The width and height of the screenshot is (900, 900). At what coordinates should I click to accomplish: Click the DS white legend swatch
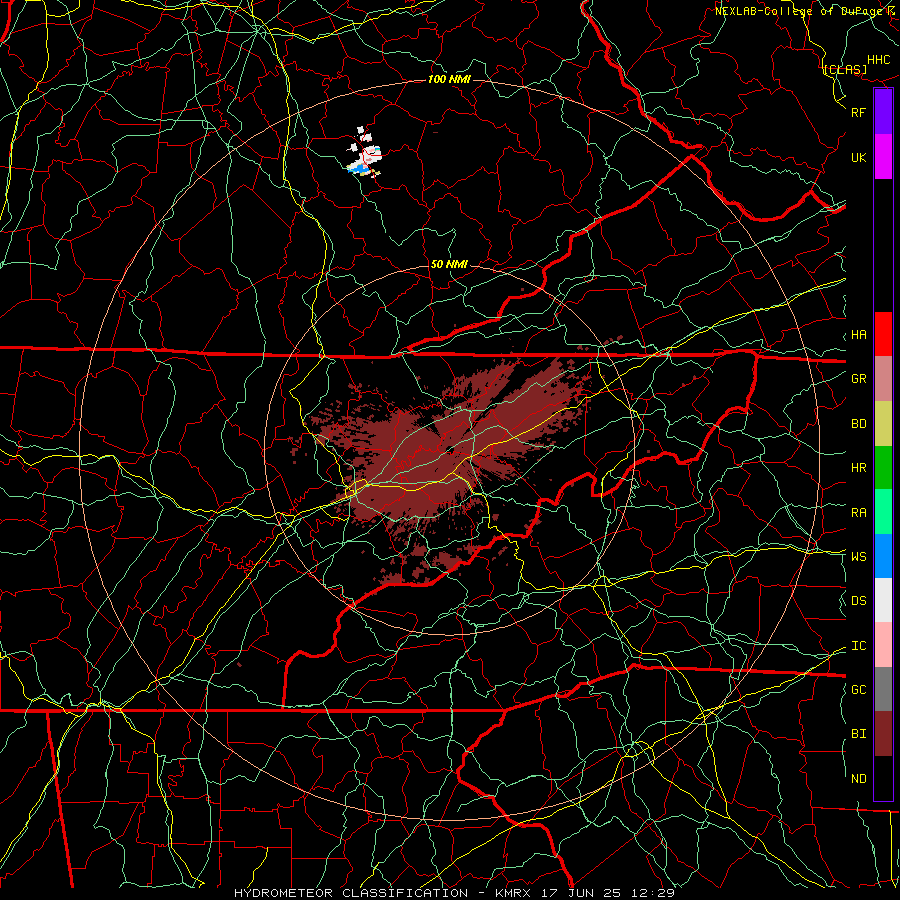[883, 600]
